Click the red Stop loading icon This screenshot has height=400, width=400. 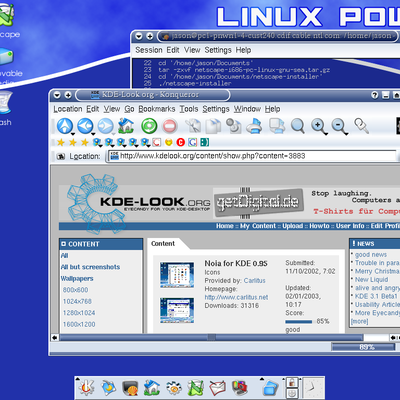170,127
